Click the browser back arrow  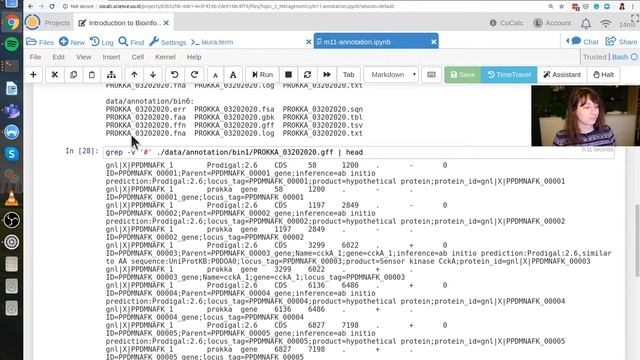coord(31,6)
